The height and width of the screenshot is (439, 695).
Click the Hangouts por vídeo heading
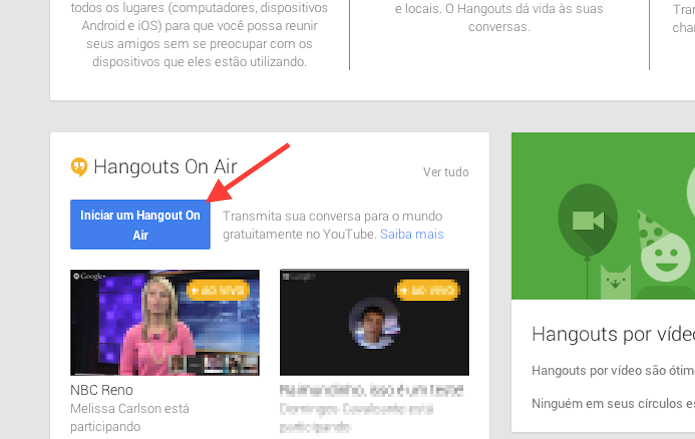613,334
